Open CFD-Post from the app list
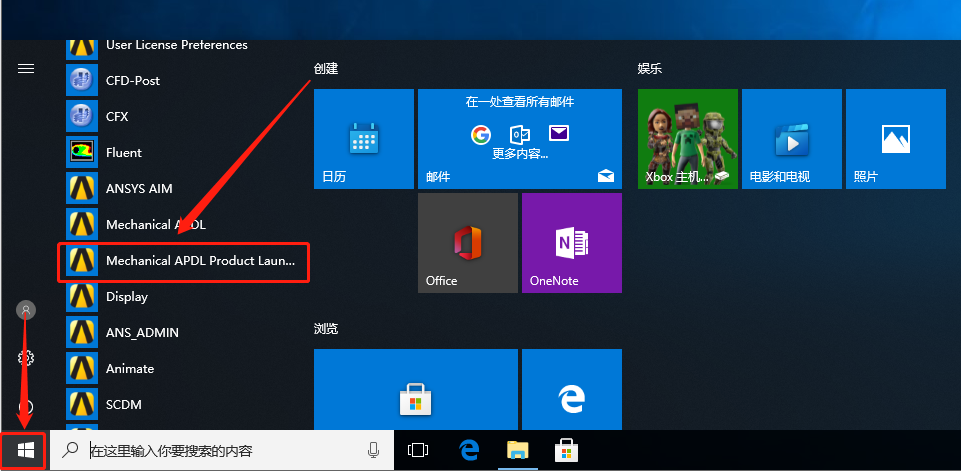This screenshot has width=961, height=471. [184, 80]
